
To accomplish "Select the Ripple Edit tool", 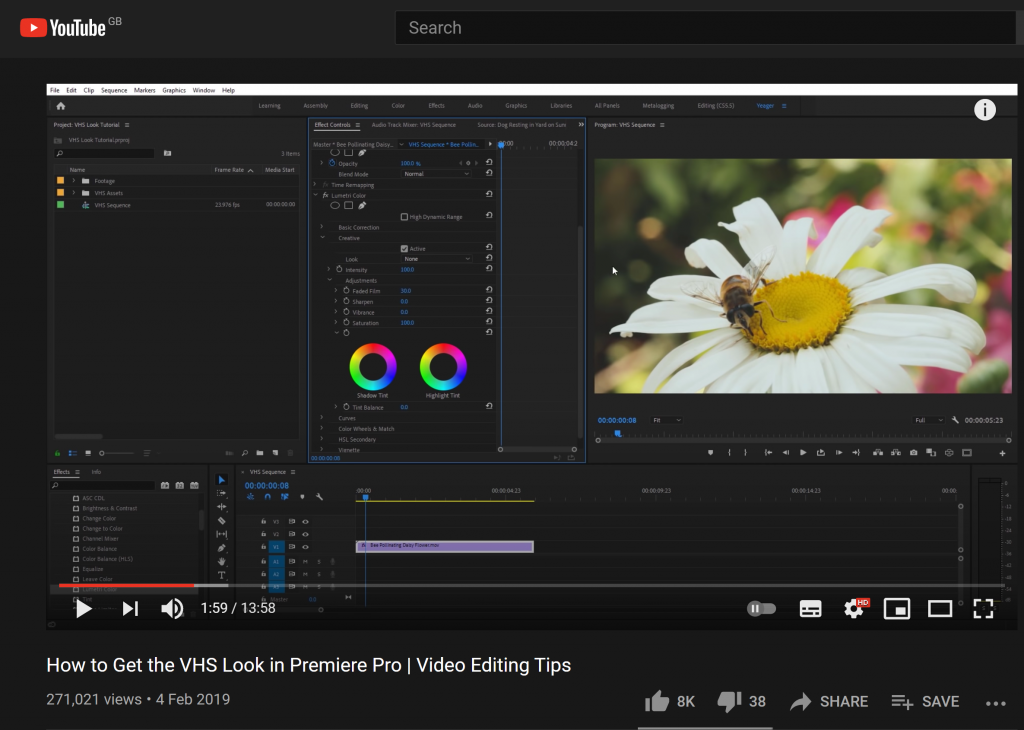I will (x=221, y=507).
